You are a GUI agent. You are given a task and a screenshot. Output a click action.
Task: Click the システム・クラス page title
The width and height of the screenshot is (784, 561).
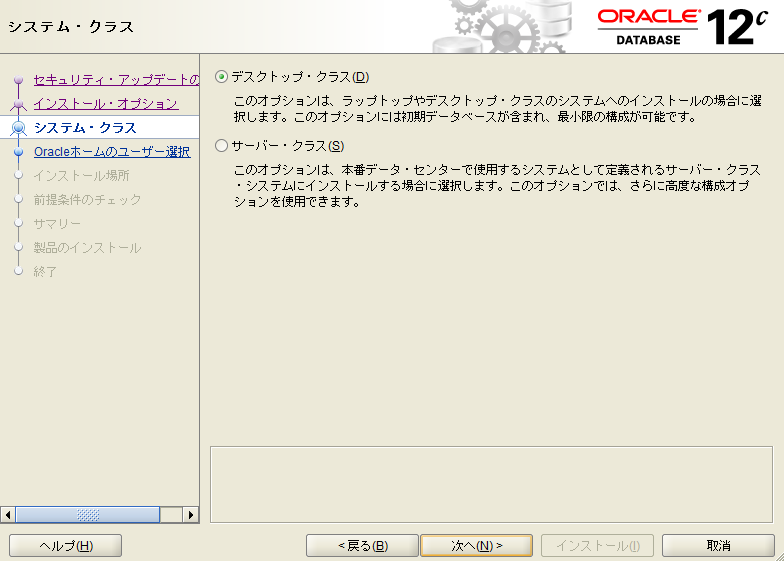click(71, 26)
